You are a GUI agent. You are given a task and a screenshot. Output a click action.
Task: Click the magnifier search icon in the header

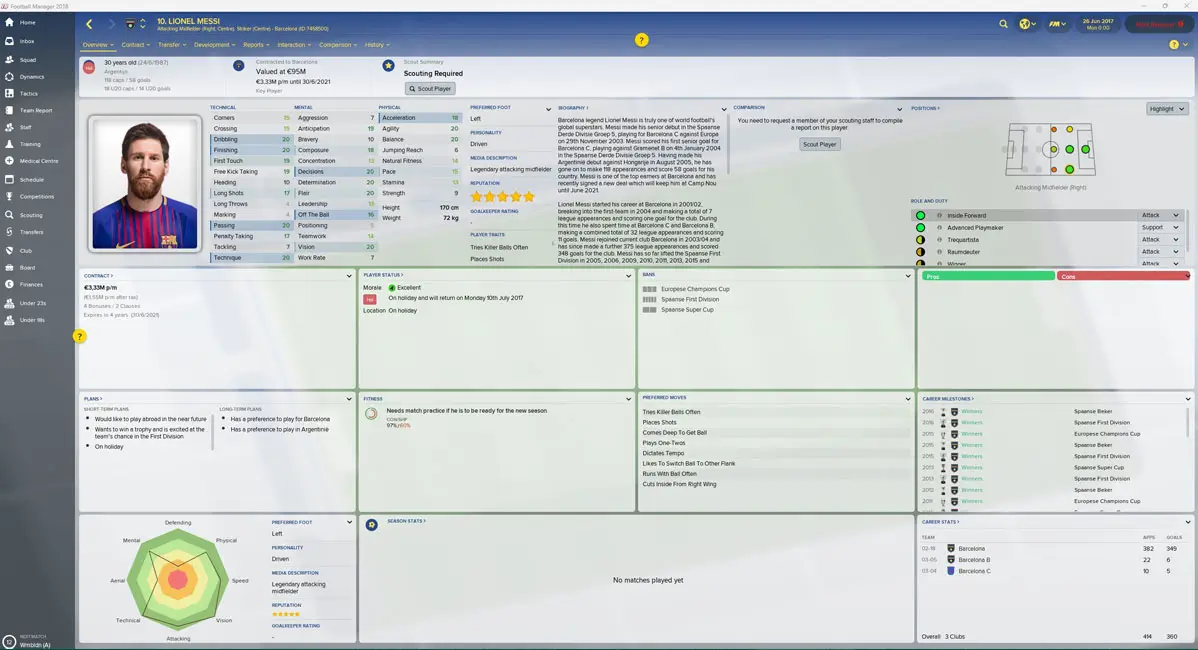[1003, 24]
